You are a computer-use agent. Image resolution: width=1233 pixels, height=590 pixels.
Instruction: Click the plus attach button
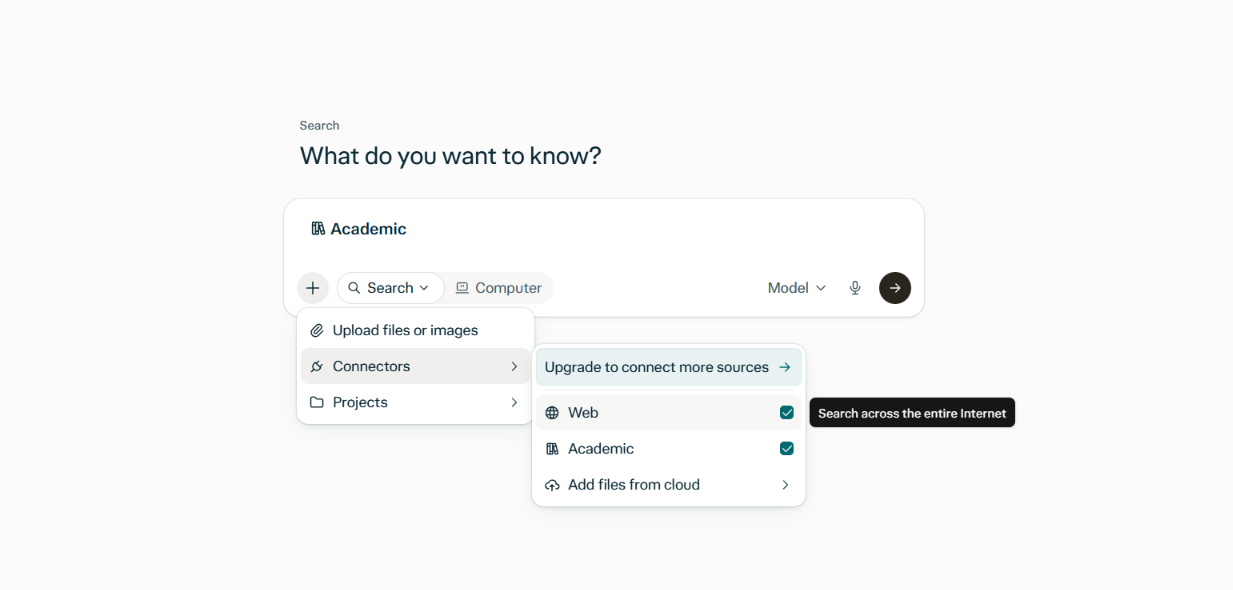point(313,288)
